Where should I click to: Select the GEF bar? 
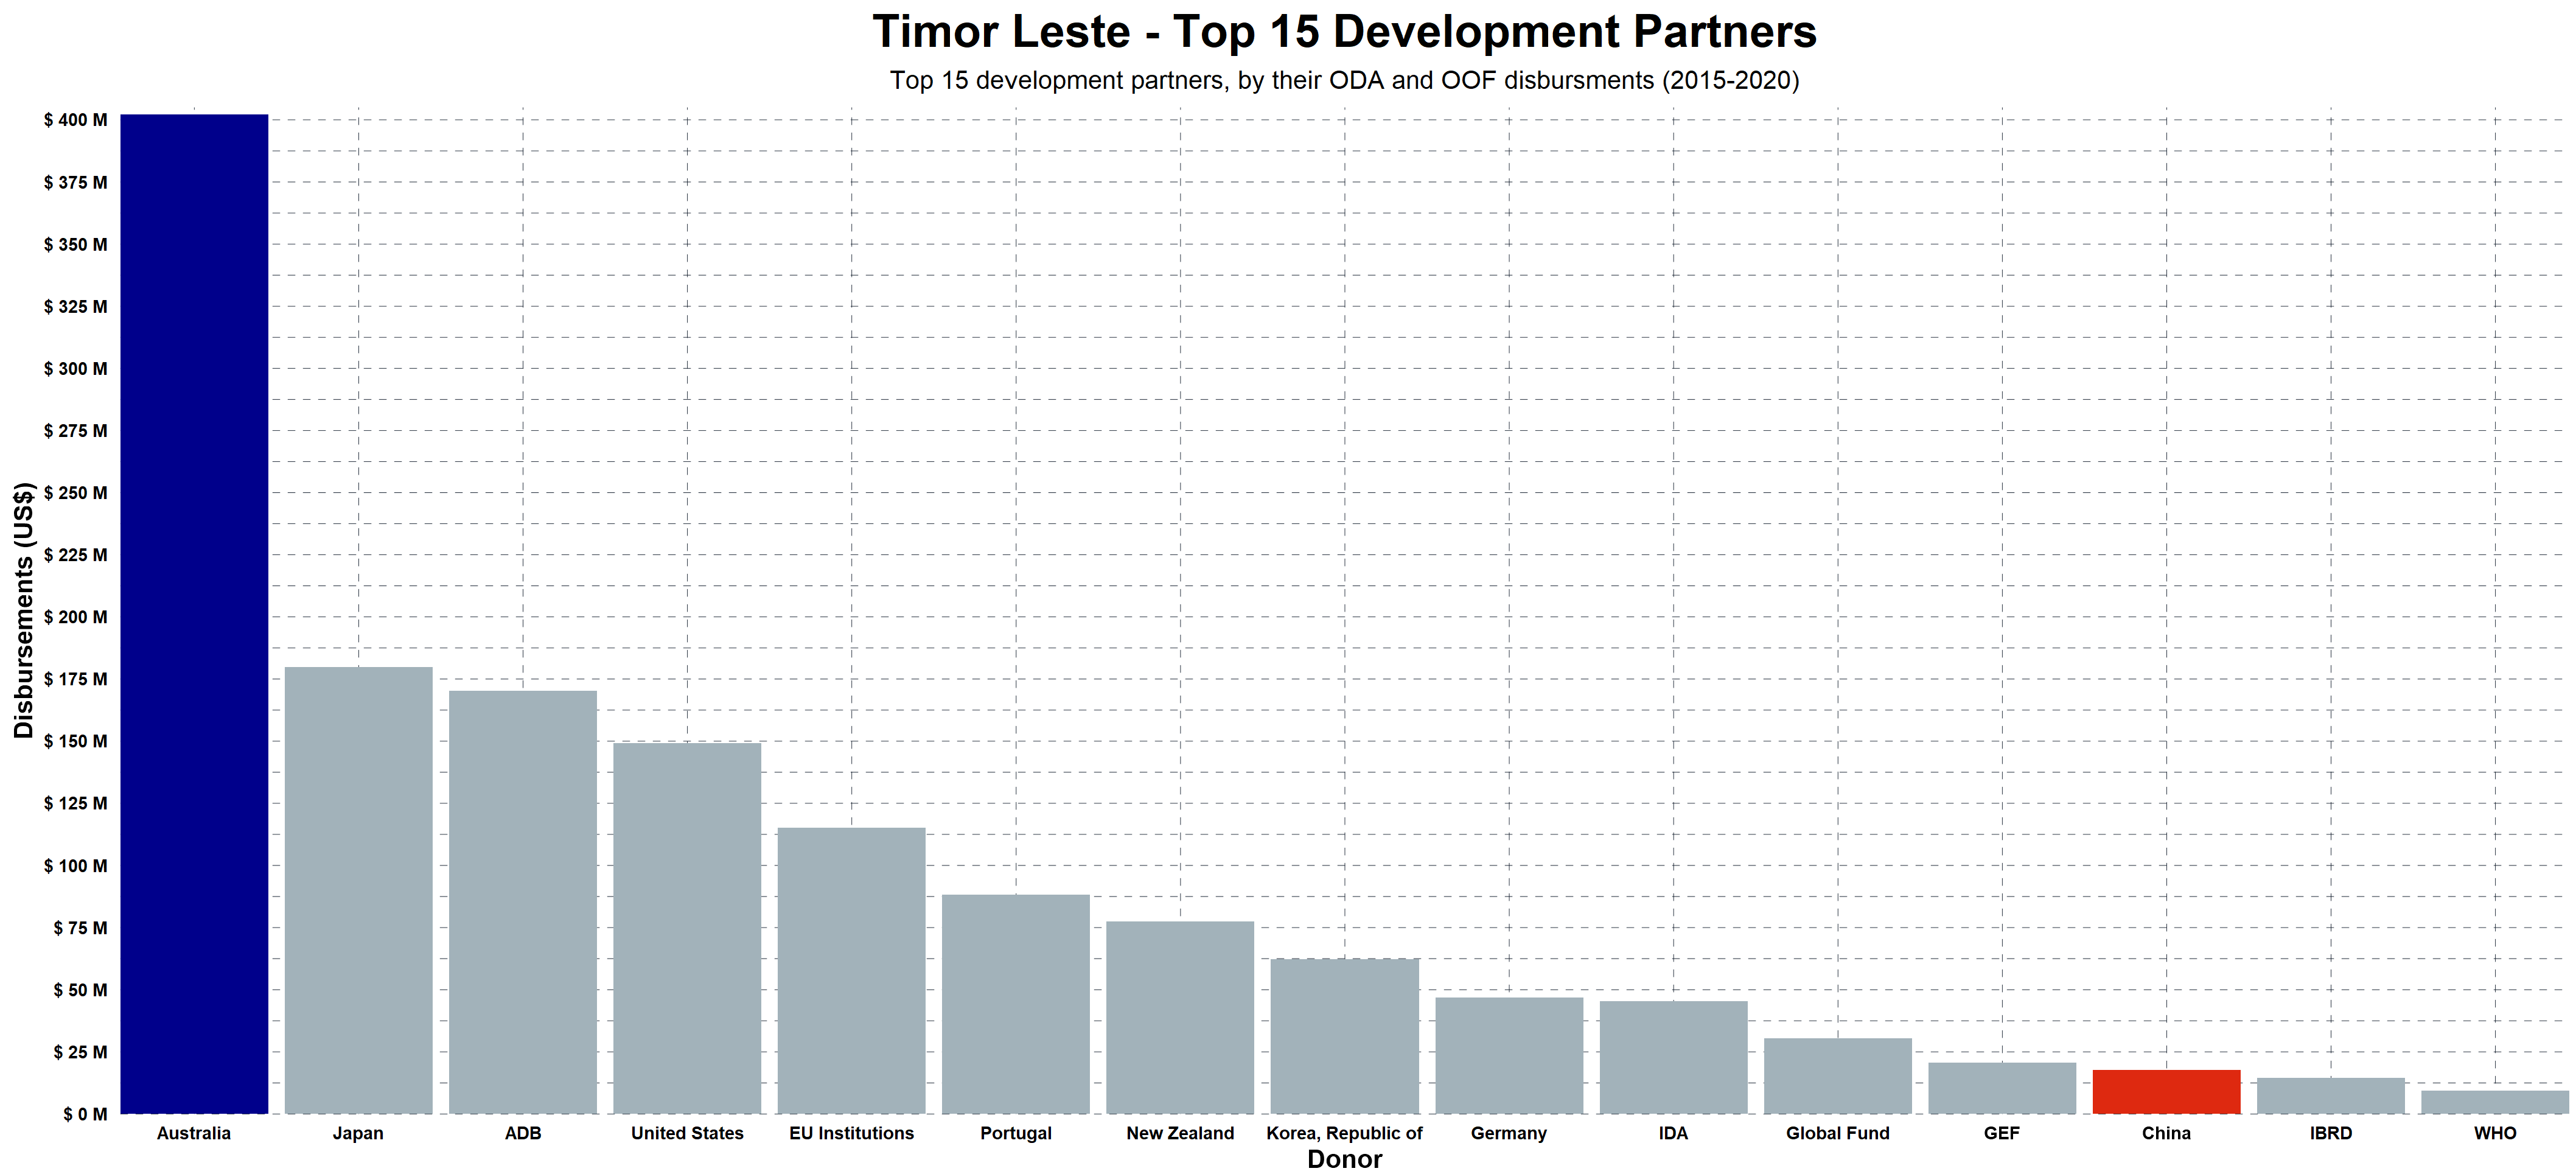2002,1088
